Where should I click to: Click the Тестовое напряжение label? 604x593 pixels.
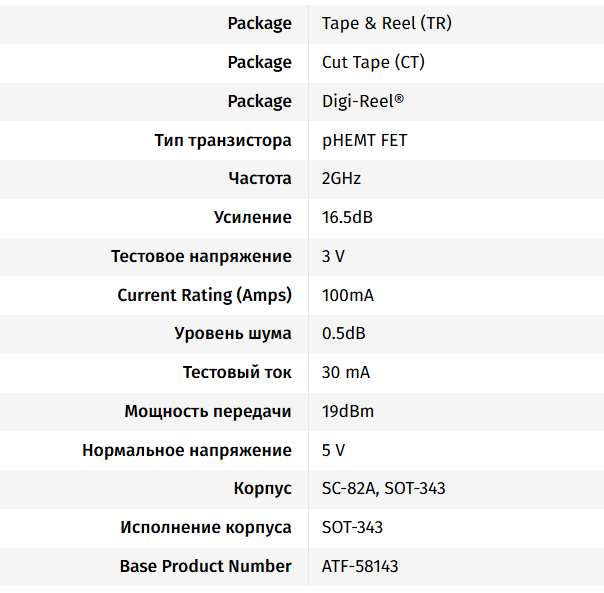201,256
